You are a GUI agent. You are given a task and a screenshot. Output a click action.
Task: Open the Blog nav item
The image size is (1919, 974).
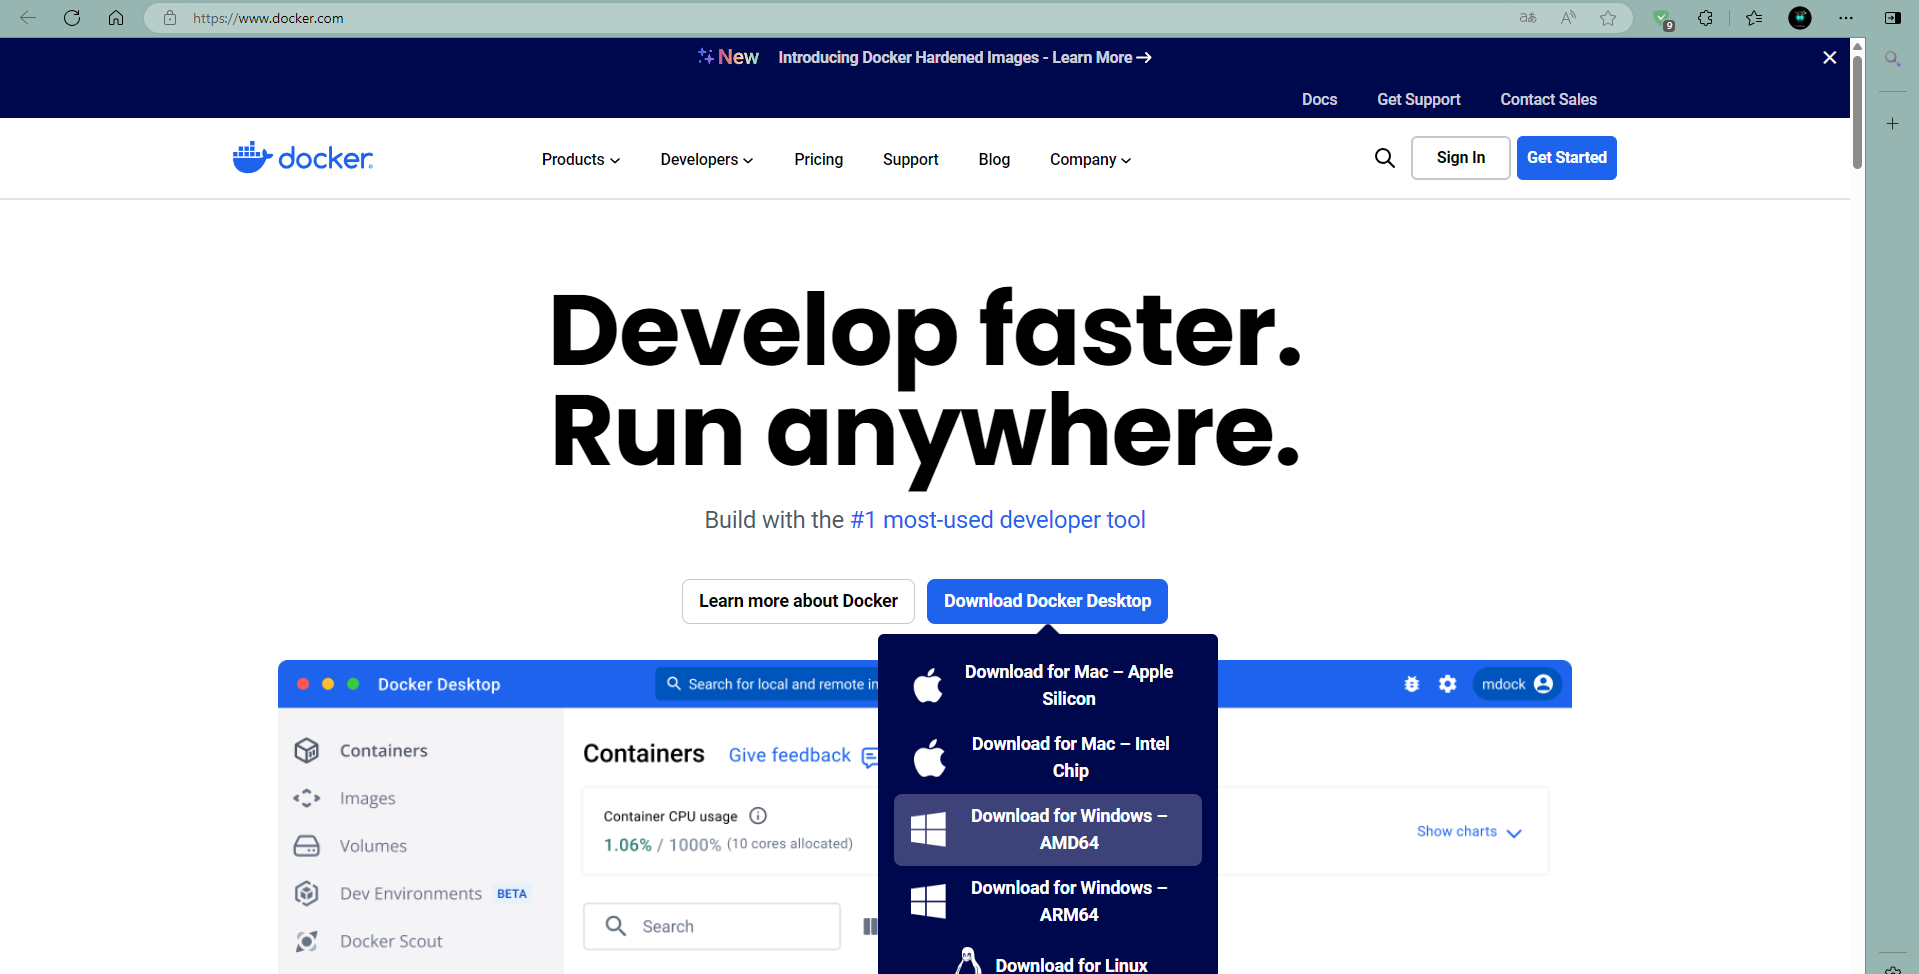[x=994, y=159]
